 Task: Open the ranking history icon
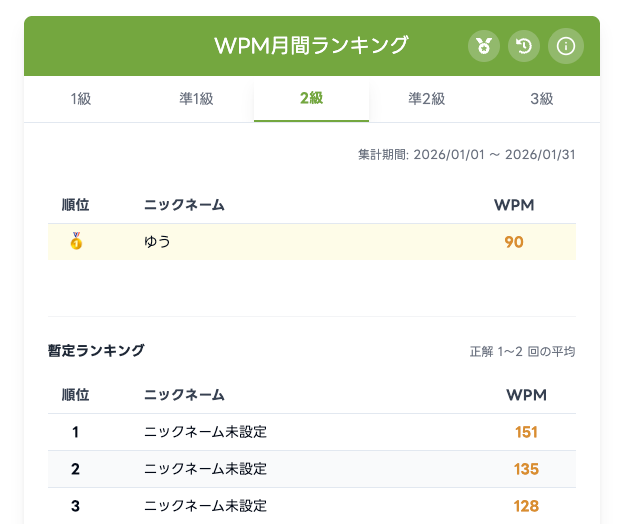click(525, 45)
